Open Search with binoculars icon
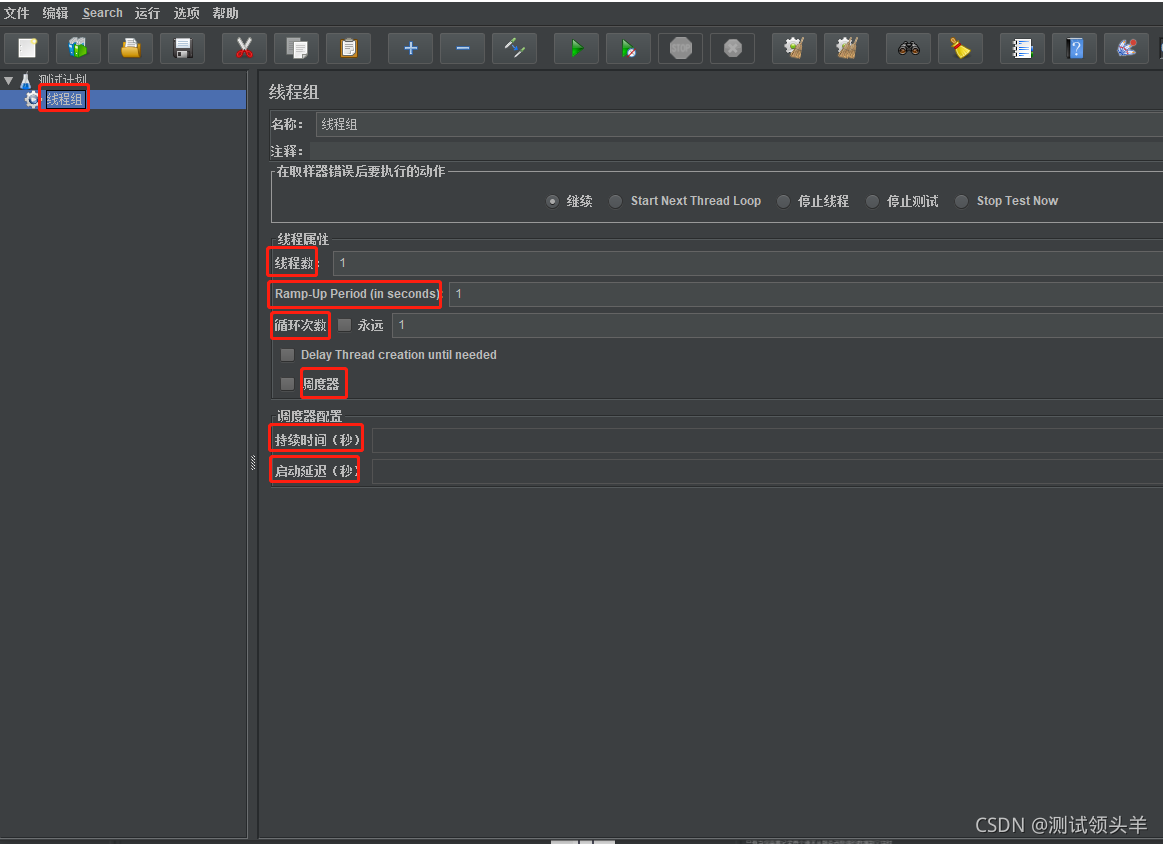The width and height of the screenshot is (1163, 844). pos(909,48)
